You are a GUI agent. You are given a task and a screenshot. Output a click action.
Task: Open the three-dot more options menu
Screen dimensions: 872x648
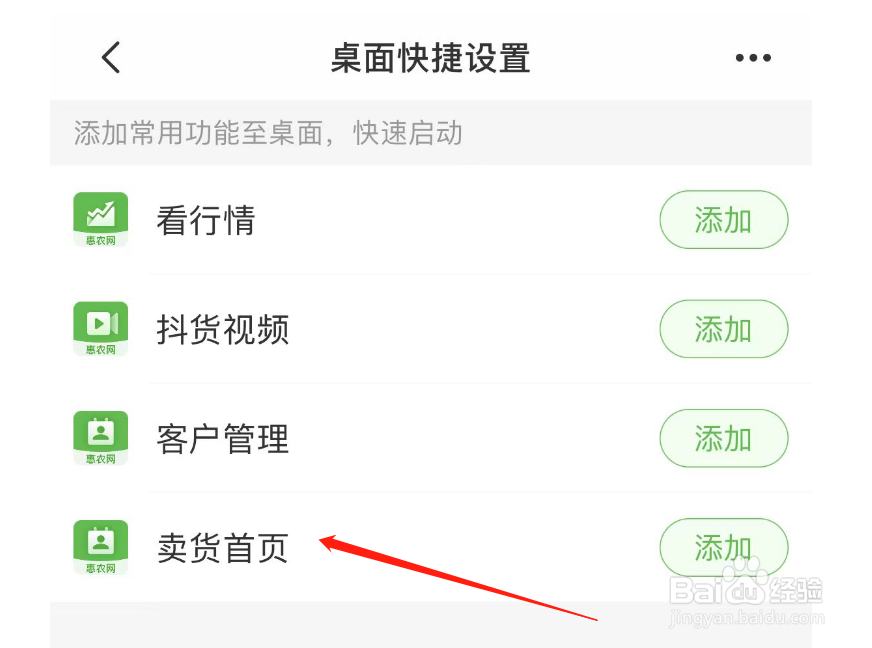pos(753,57)
